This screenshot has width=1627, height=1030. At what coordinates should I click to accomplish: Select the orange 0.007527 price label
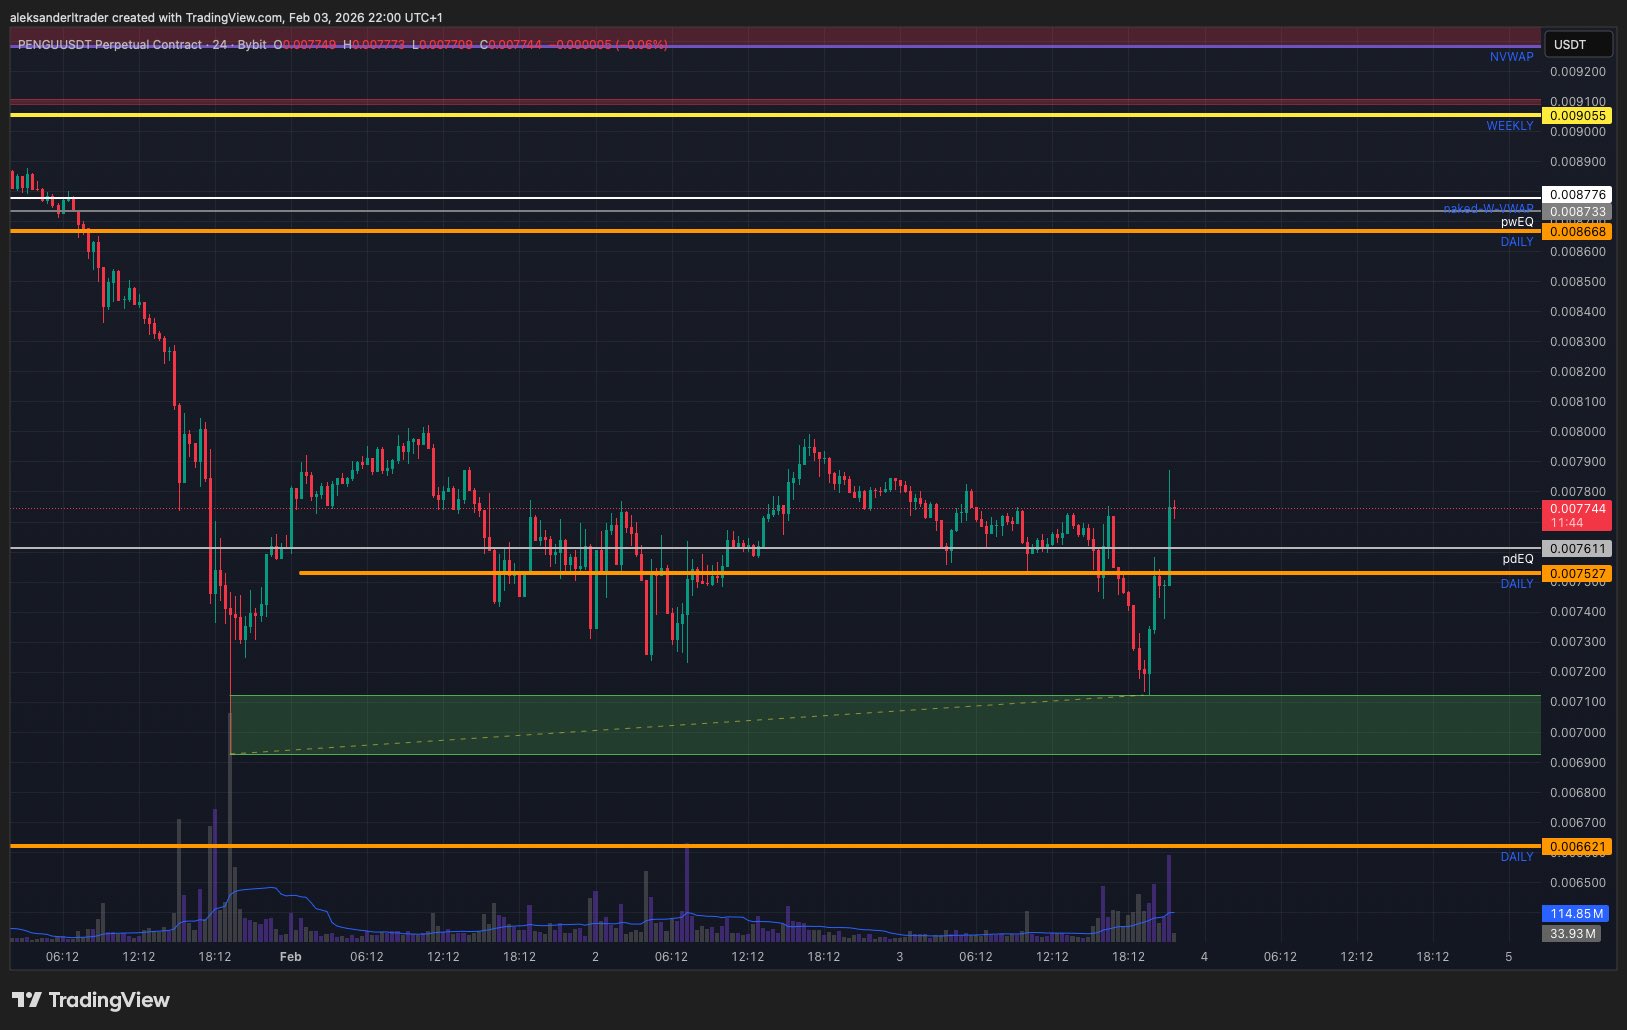tap(1577, 574)
